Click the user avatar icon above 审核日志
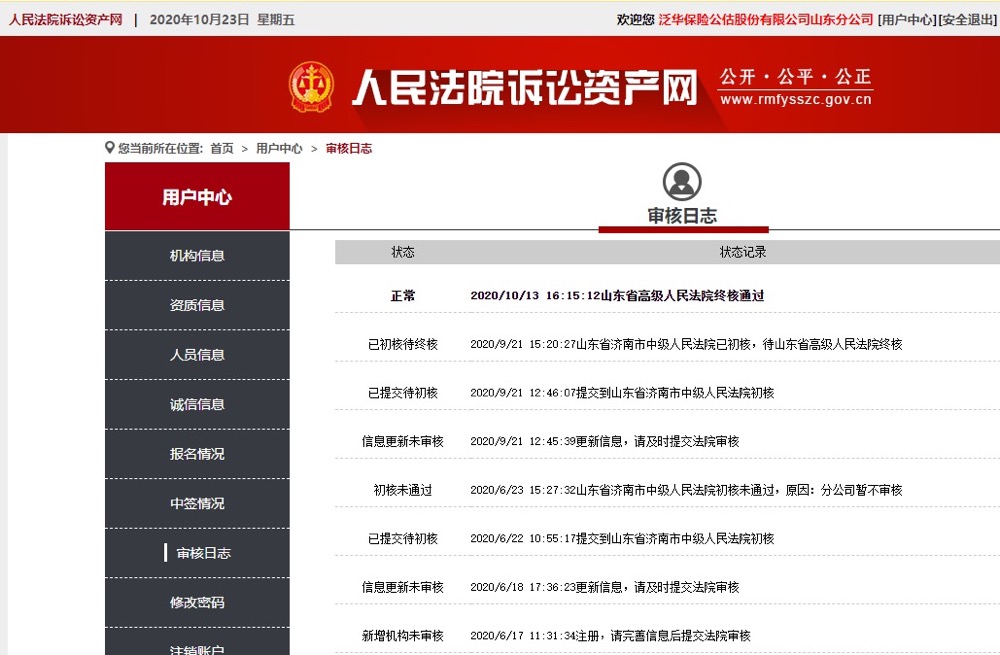This screenshot has width=1000, height=655. click(x=682, y=181)
